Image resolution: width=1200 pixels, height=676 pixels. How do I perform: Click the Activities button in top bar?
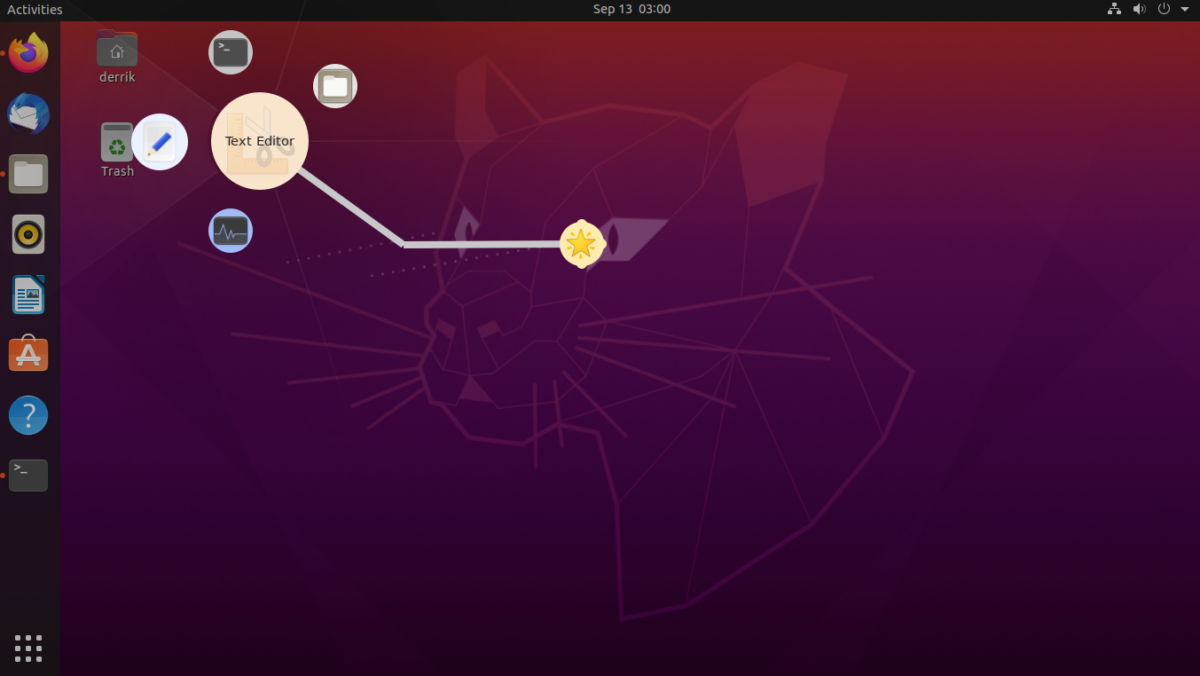(x=35, y=10)
